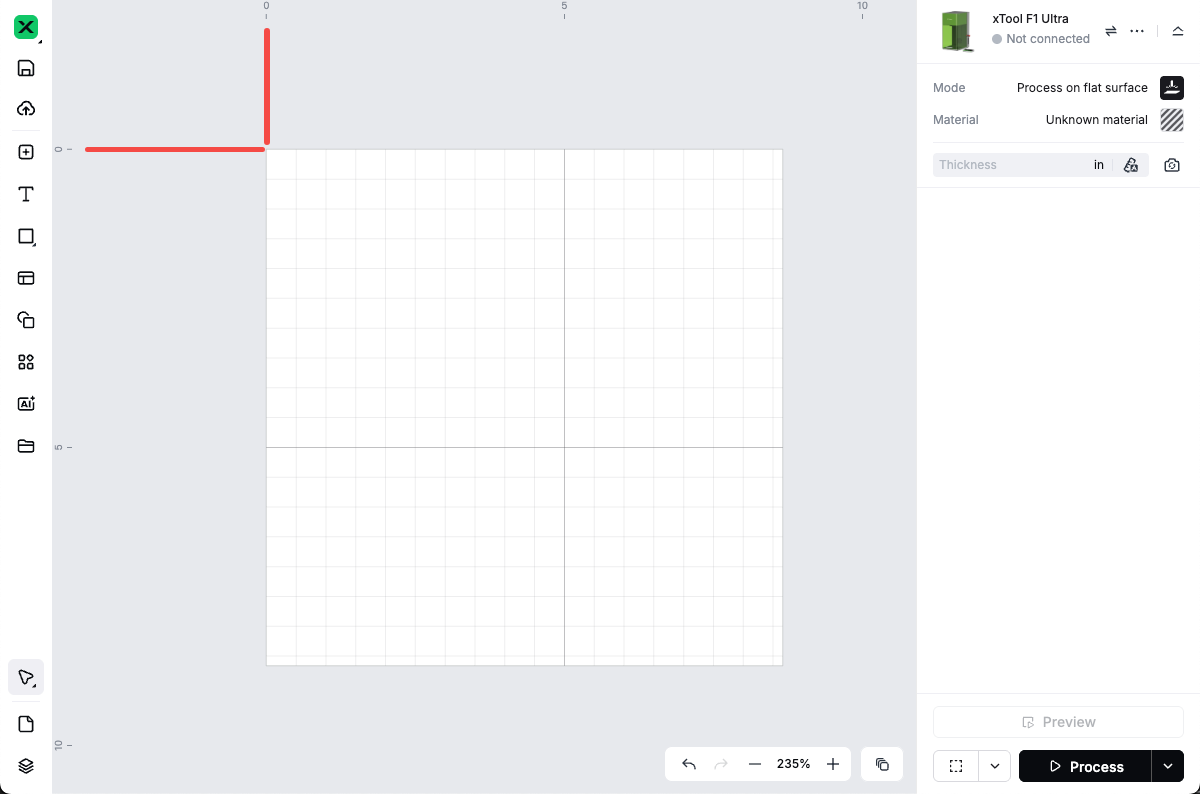Viewport: 1200px width, 794px height.
Task: Open the Layers panel icon
Action: [x=26, y=766]
